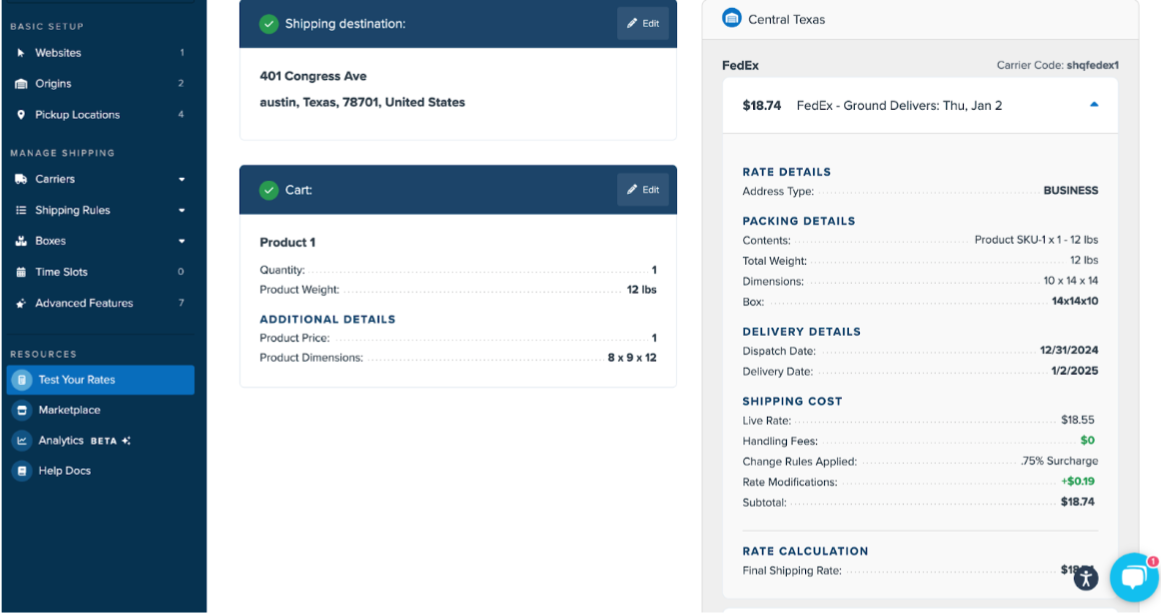Click the Carriers truck icon

(x=21, y=179)
